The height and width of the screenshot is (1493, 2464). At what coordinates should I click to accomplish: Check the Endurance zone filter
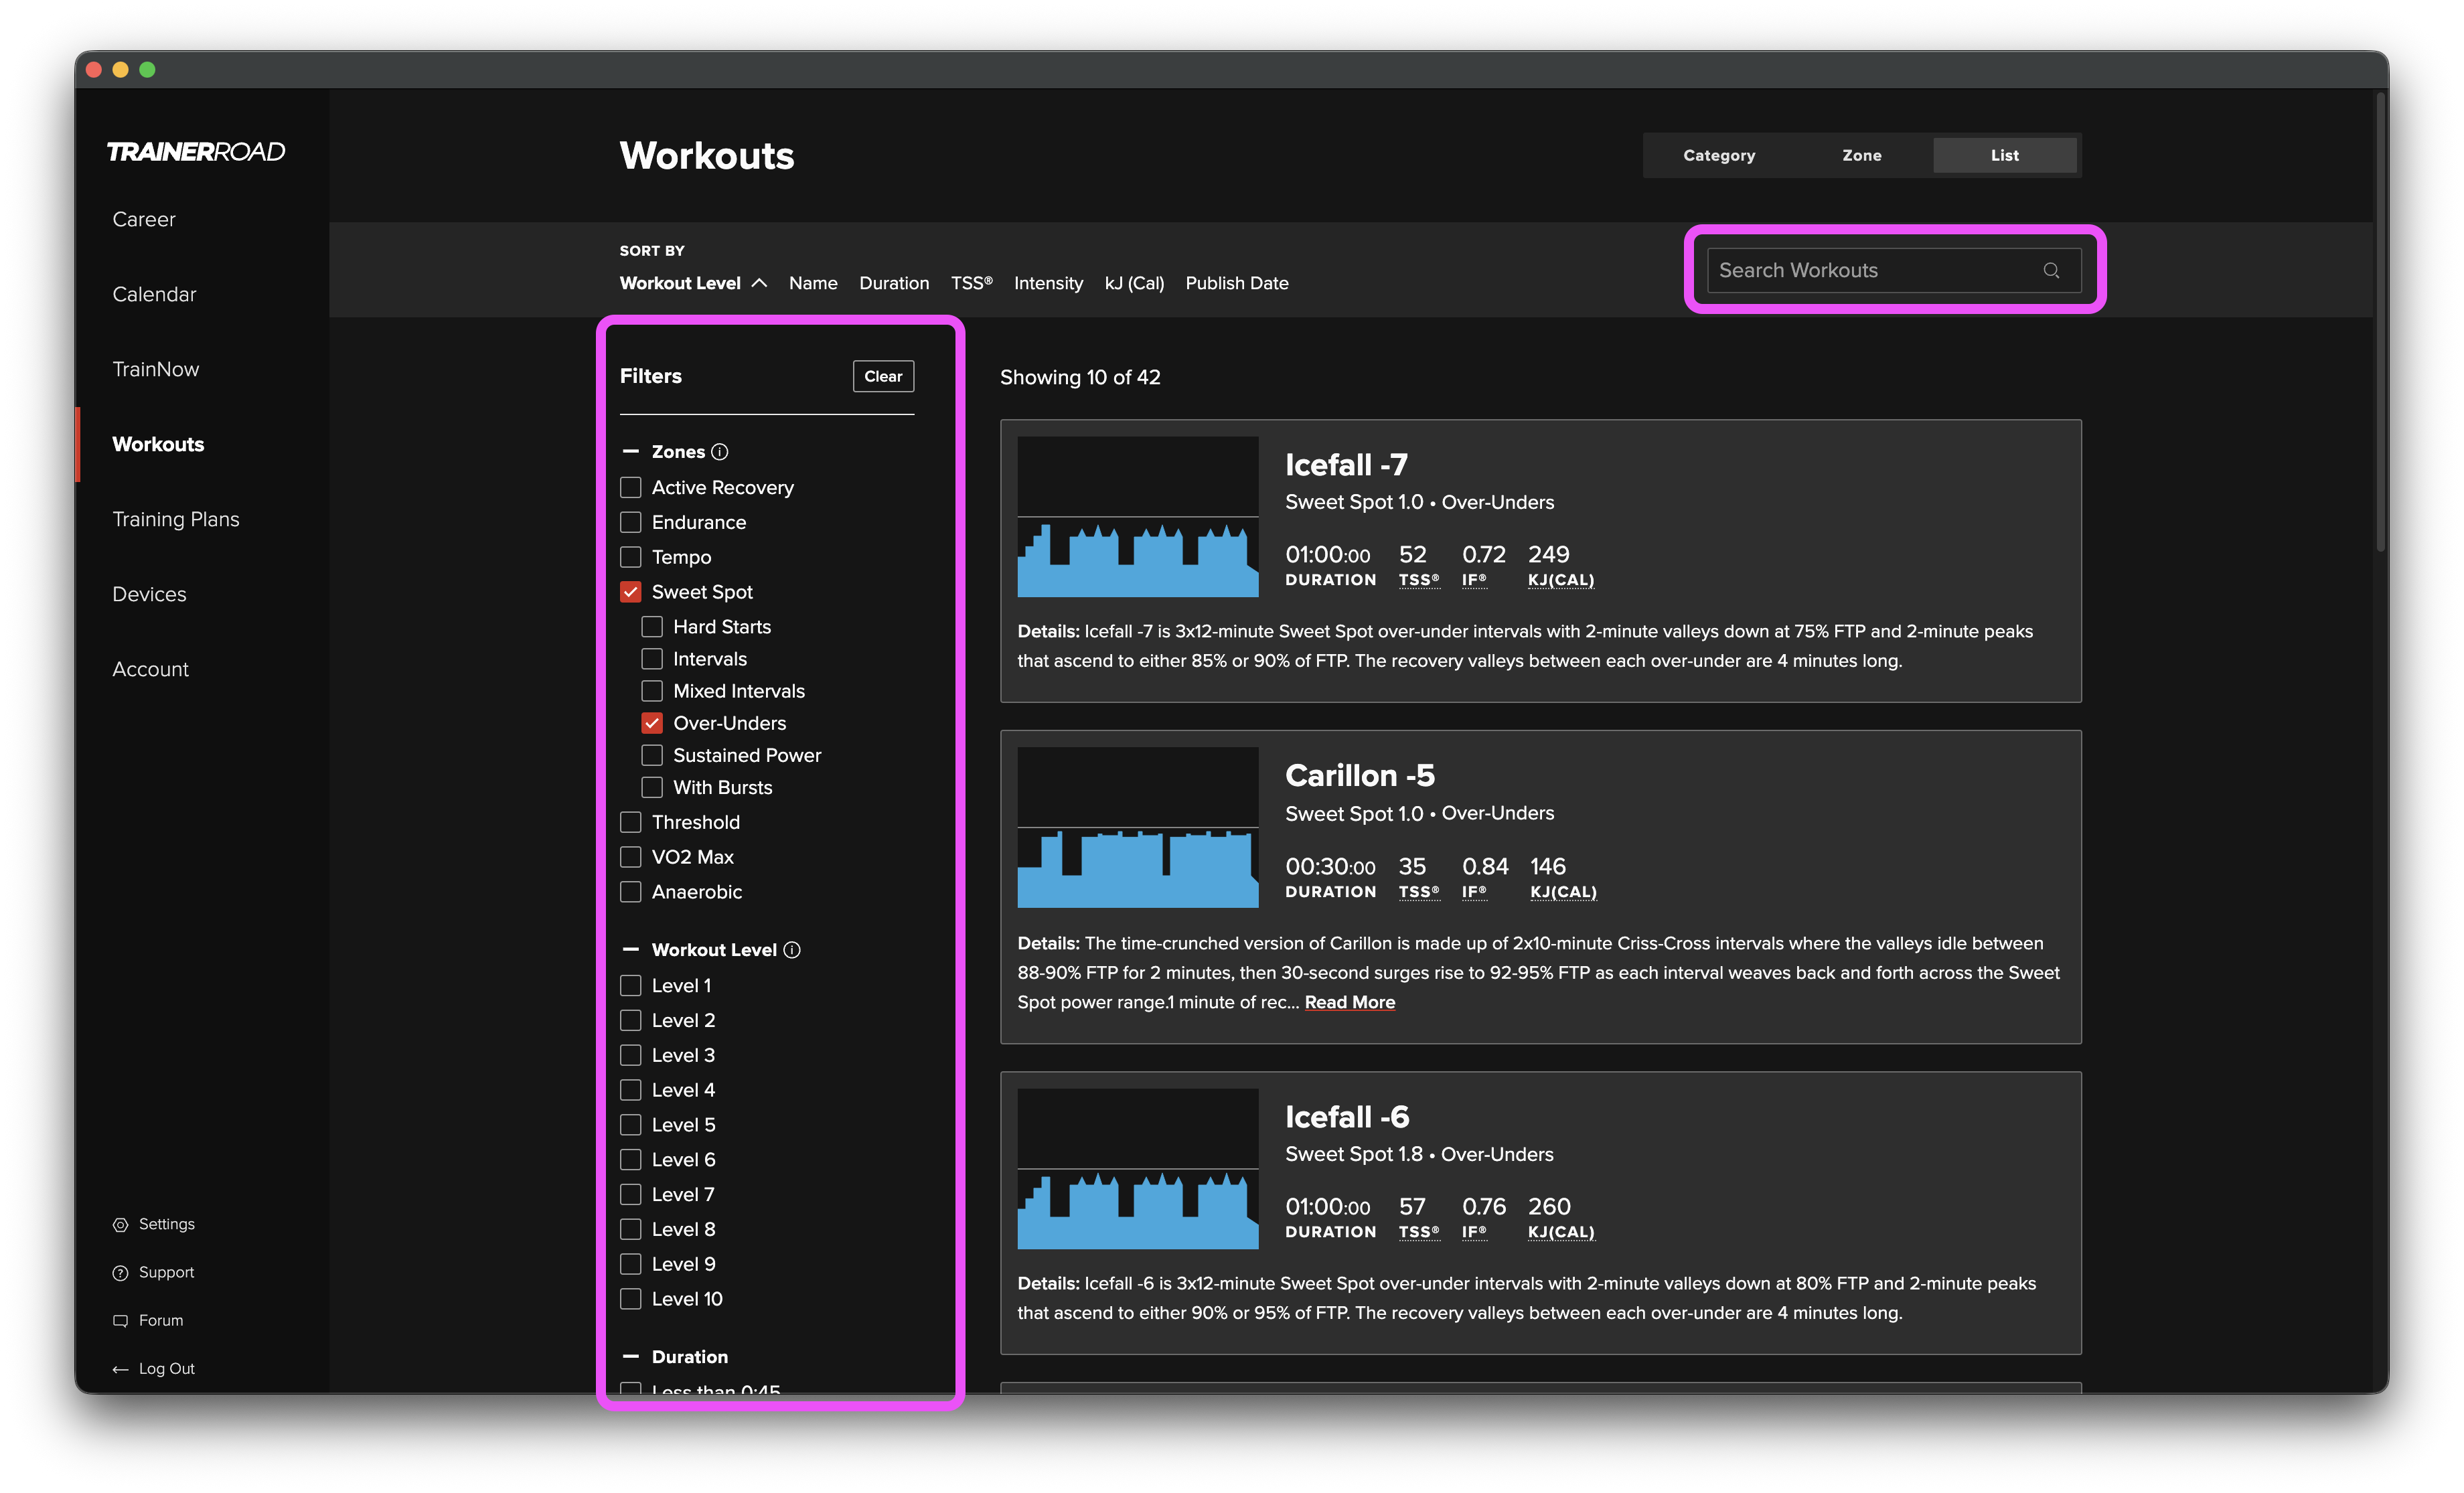630,522
